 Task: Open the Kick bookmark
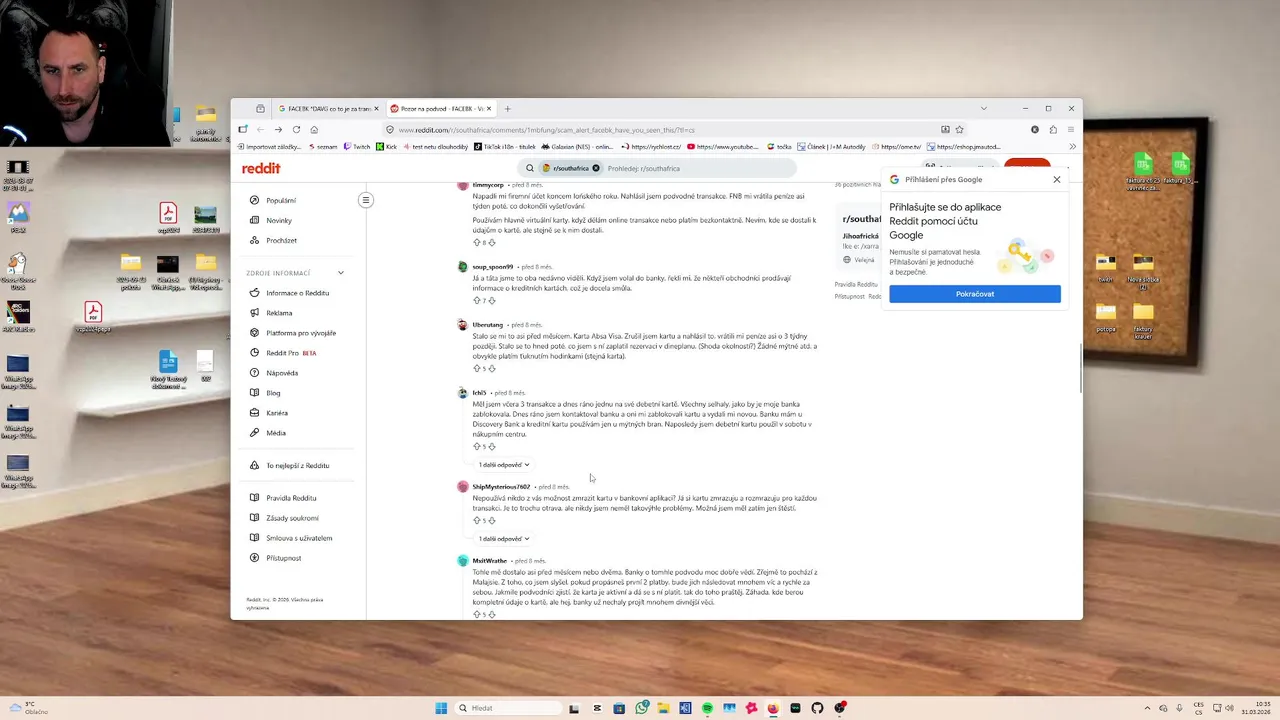pos(387,147)
